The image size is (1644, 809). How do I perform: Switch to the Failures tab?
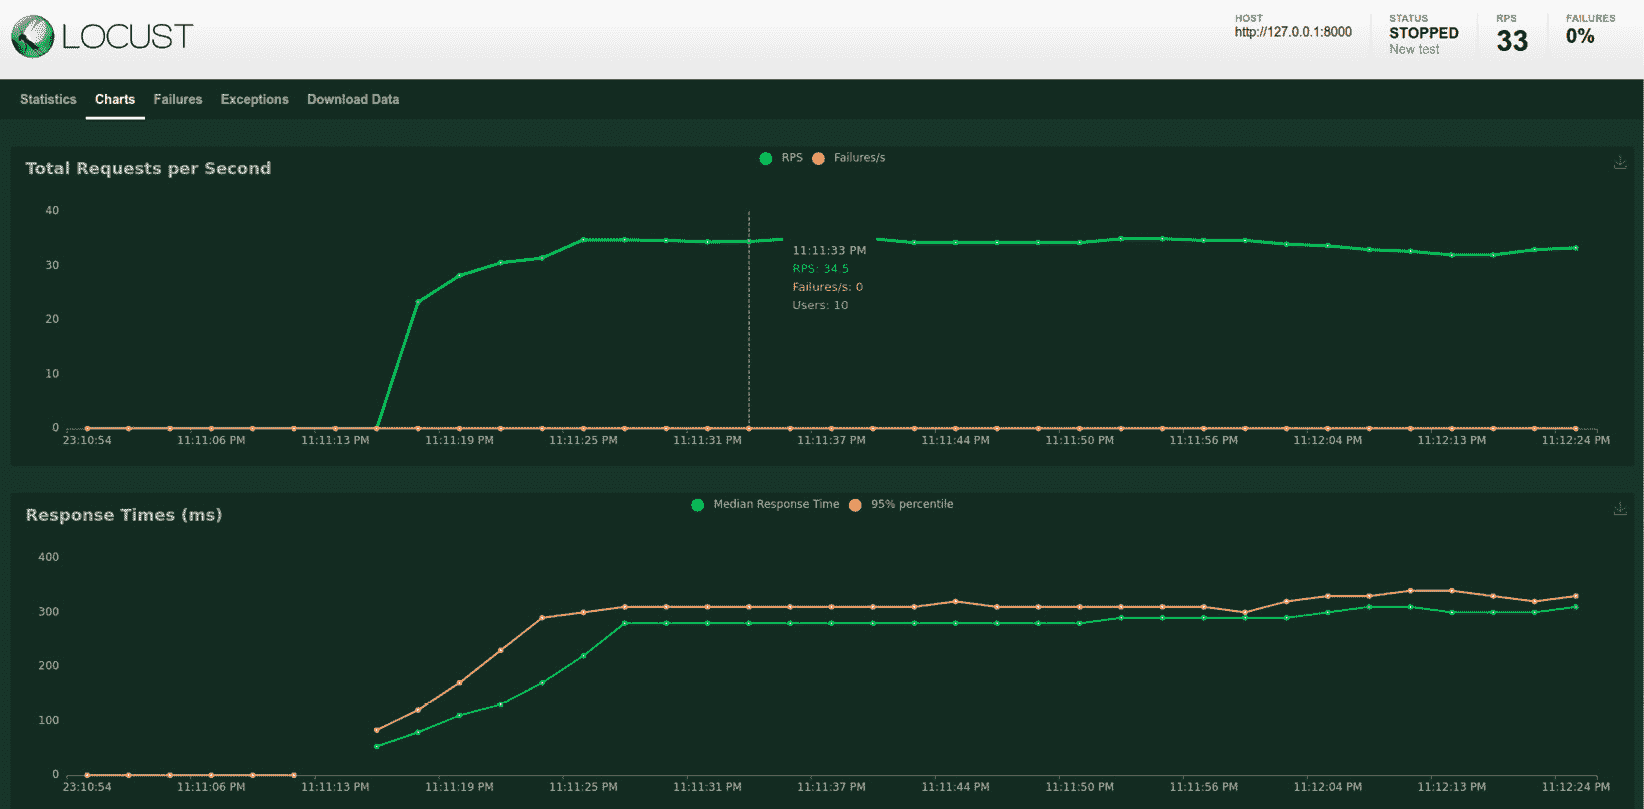(178, 99)
